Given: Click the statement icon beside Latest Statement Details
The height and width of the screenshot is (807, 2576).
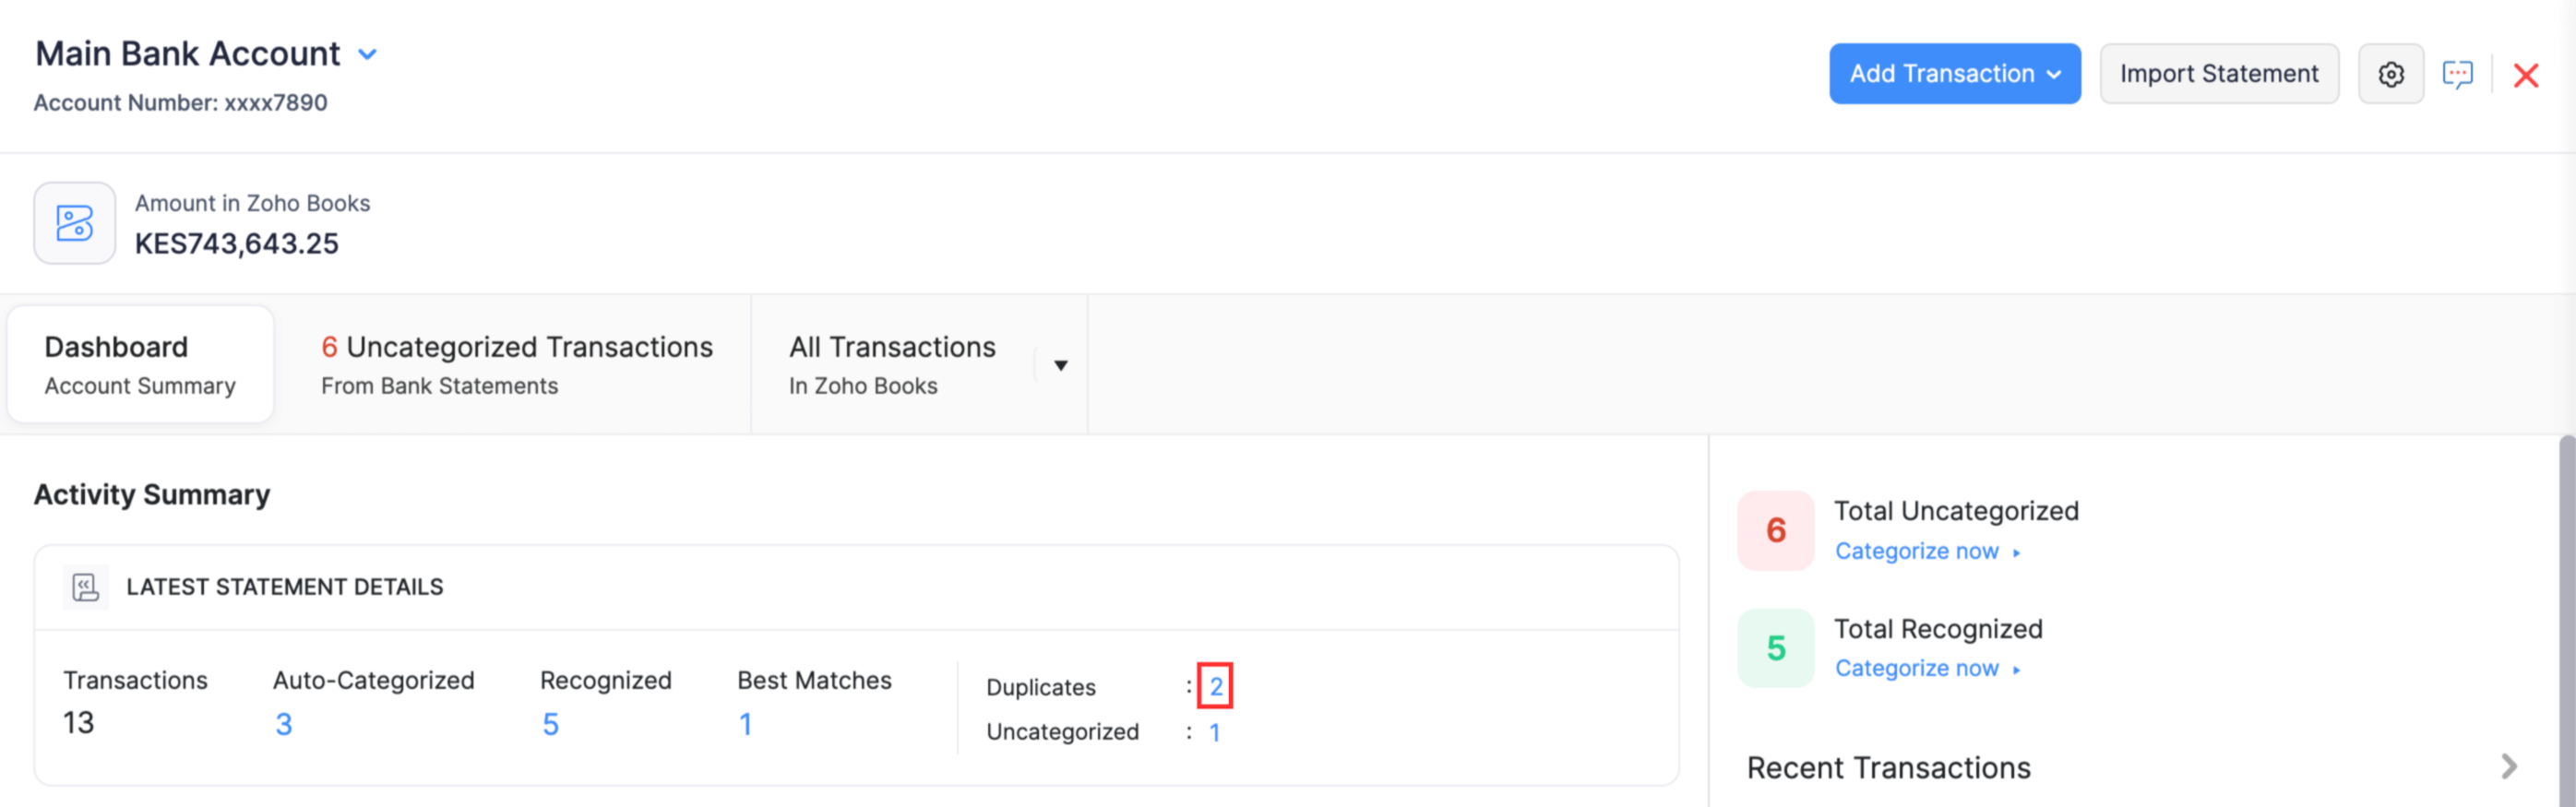Looking at the screenshot, I should coord(86,587).
